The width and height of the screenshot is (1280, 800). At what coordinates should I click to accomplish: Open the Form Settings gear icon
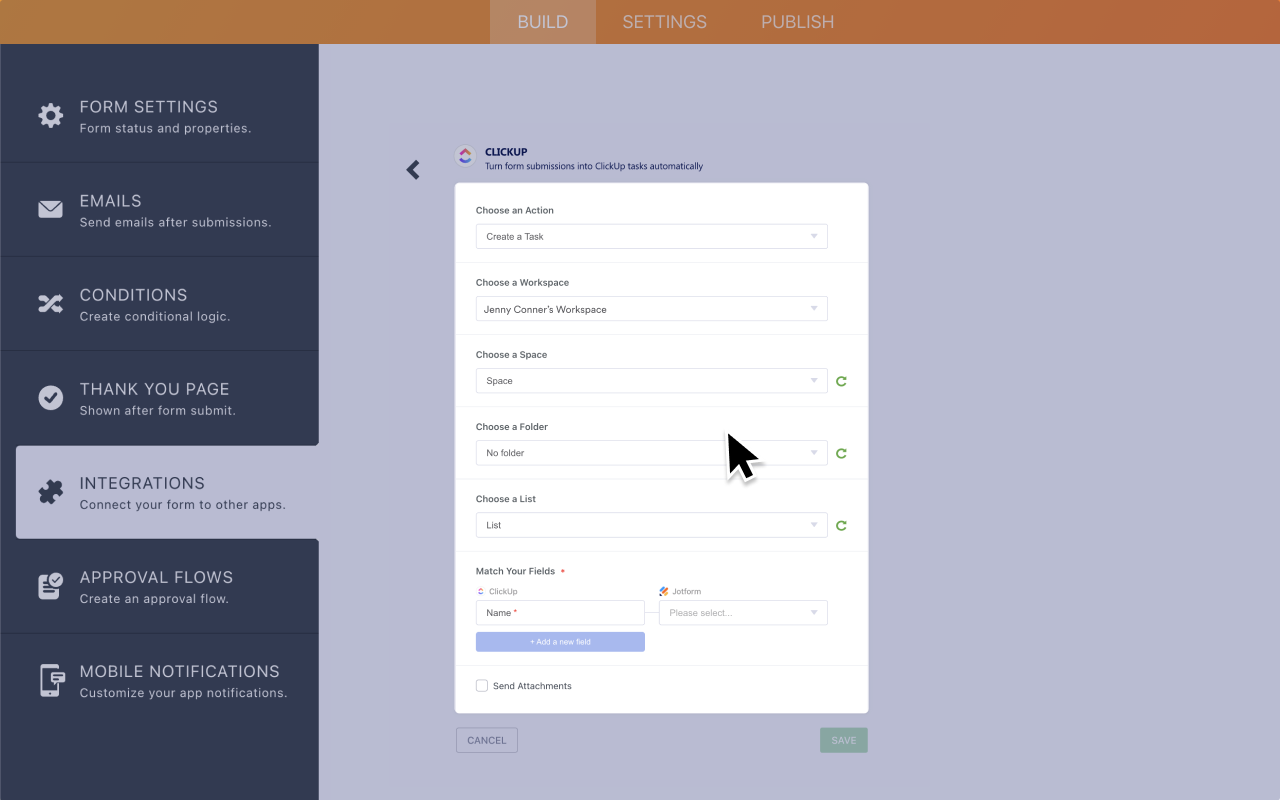[x=50, y=115]
